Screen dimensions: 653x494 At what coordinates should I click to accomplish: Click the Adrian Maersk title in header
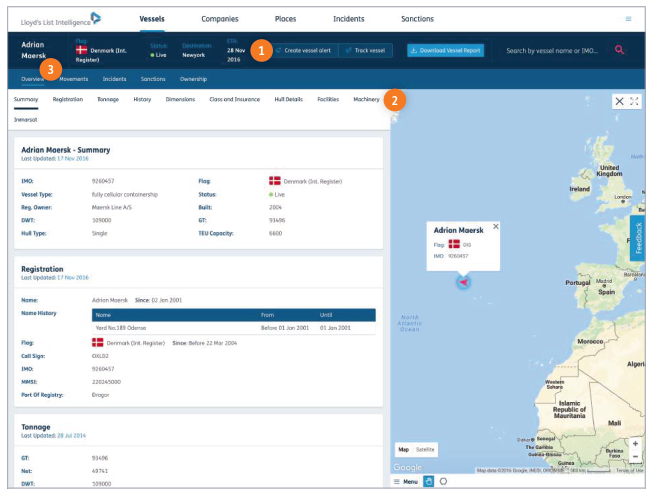33,50
